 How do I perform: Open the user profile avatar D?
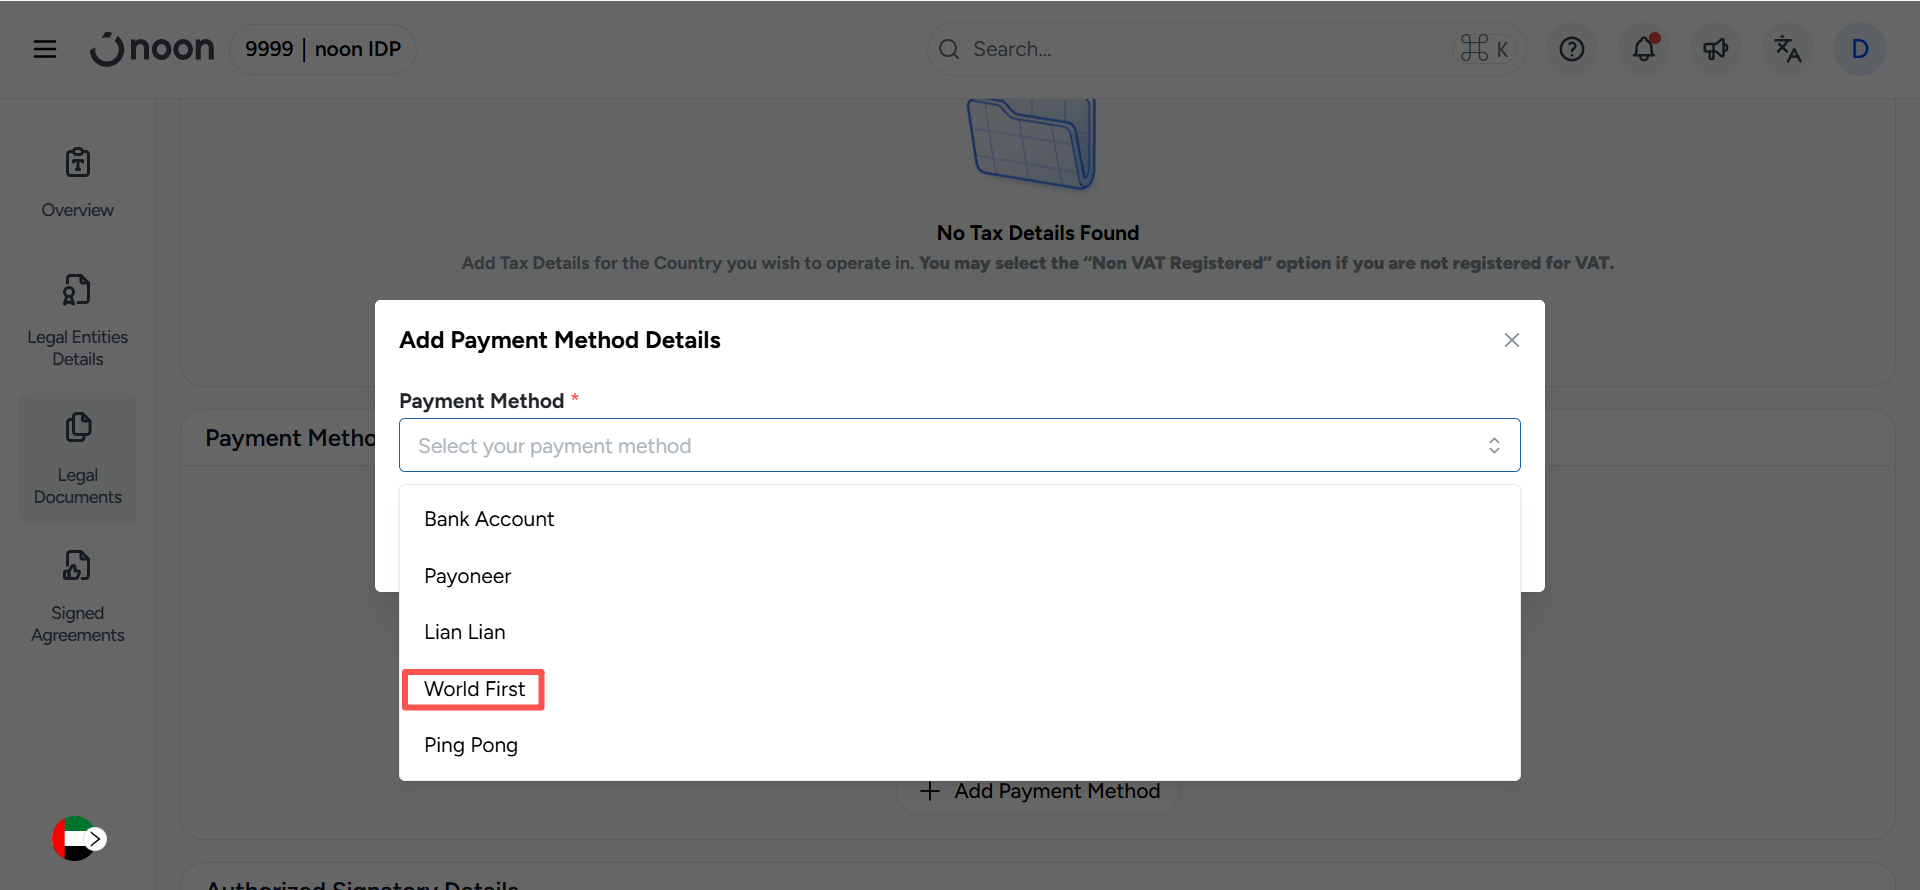pos(1859,49)
